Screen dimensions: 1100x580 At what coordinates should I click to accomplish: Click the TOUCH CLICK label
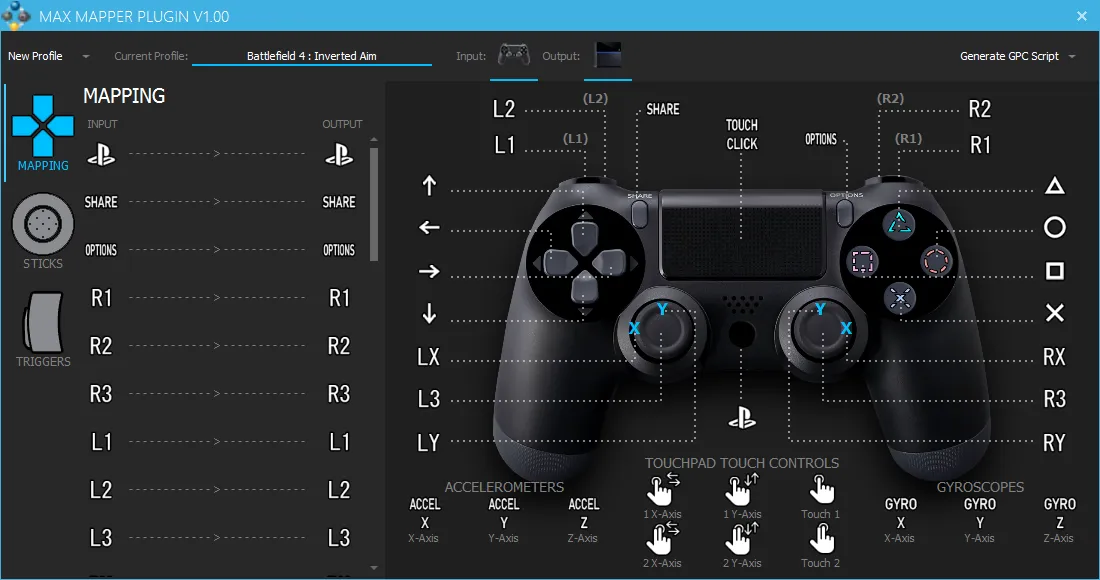click(742, 134)
